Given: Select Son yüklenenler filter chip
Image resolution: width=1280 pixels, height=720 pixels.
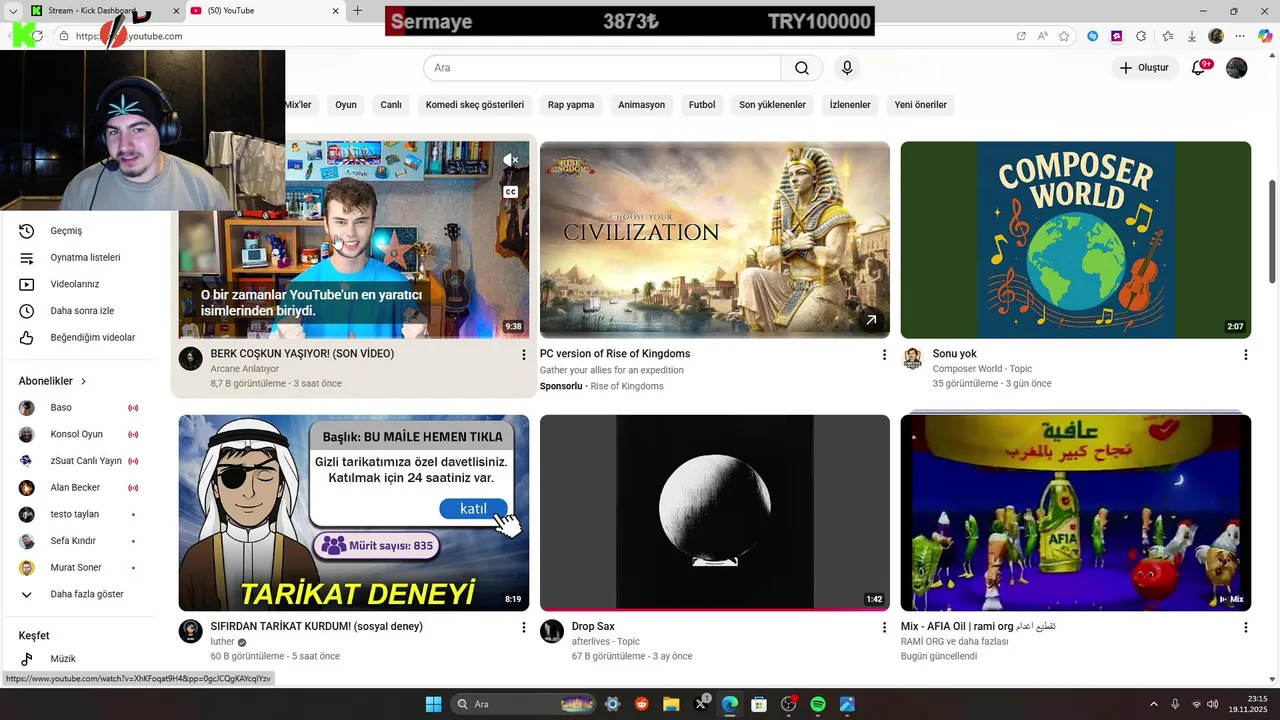Looking at the screenshot, I should point(772,105).
